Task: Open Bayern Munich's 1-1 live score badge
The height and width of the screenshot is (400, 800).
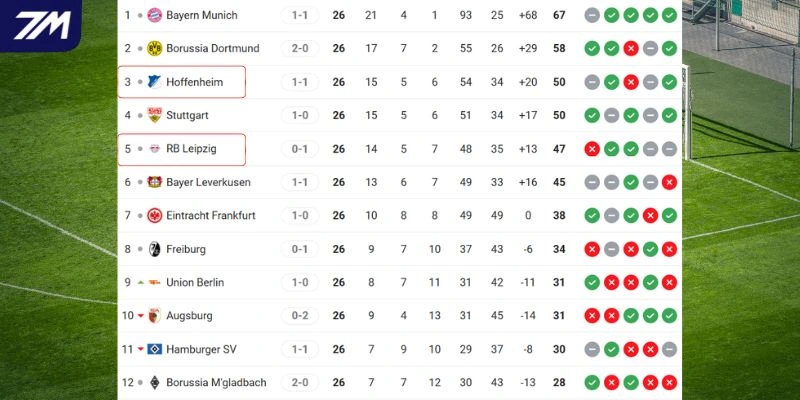Action: click(300, 15)
